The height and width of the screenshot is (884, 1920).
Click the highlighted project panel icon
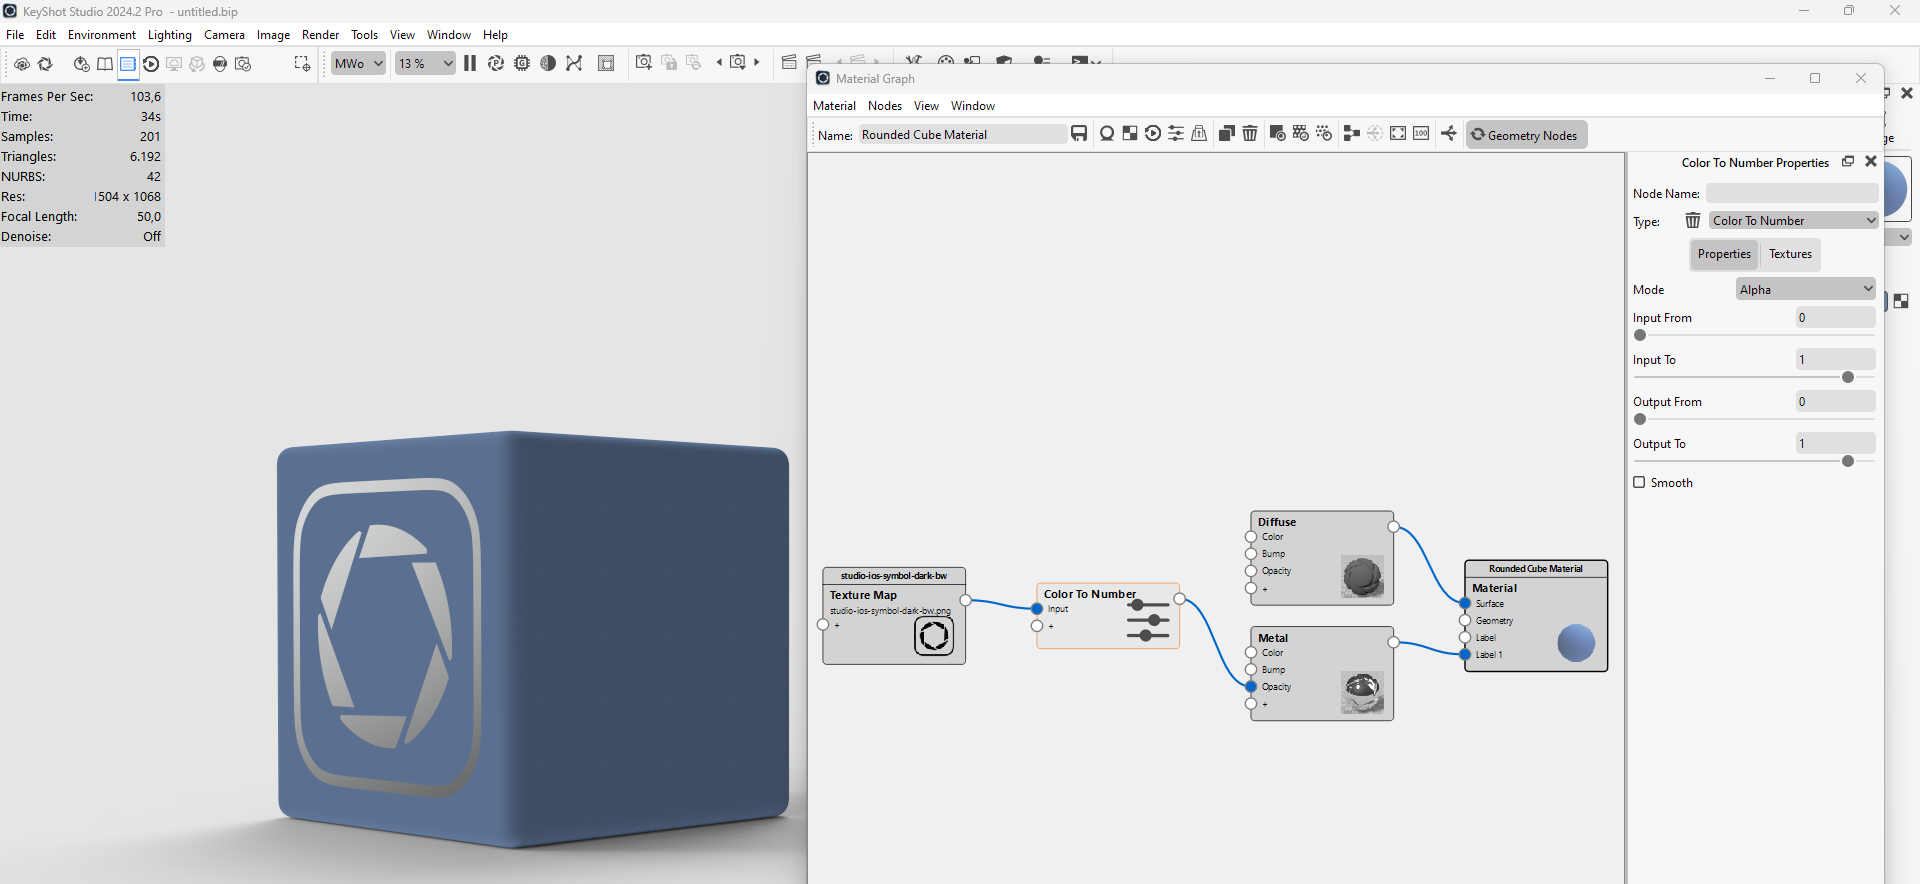(128, 65)
